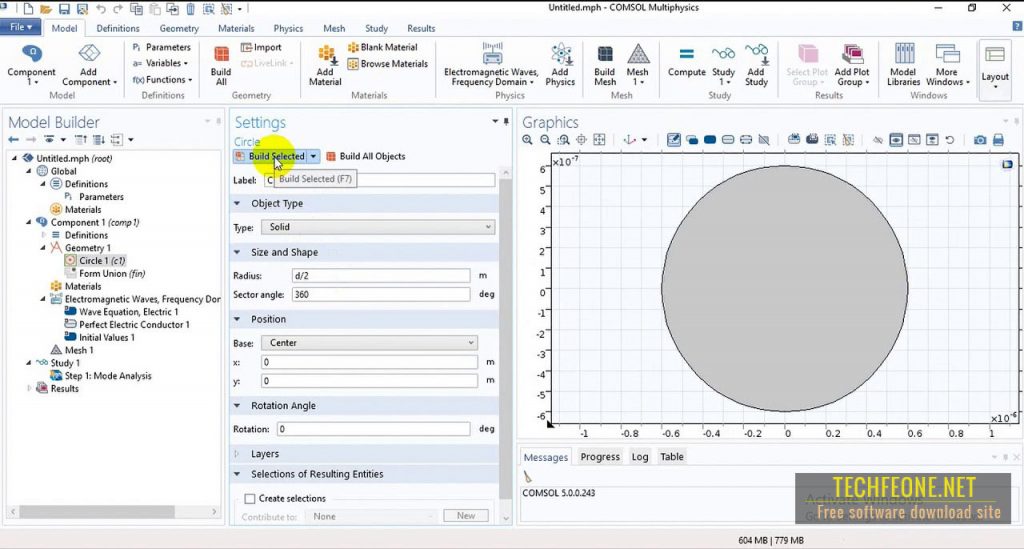Click Zoom Extents in Graphics toolbar
This screenshot has width=1024, height=549.
[x=599, y=140]
